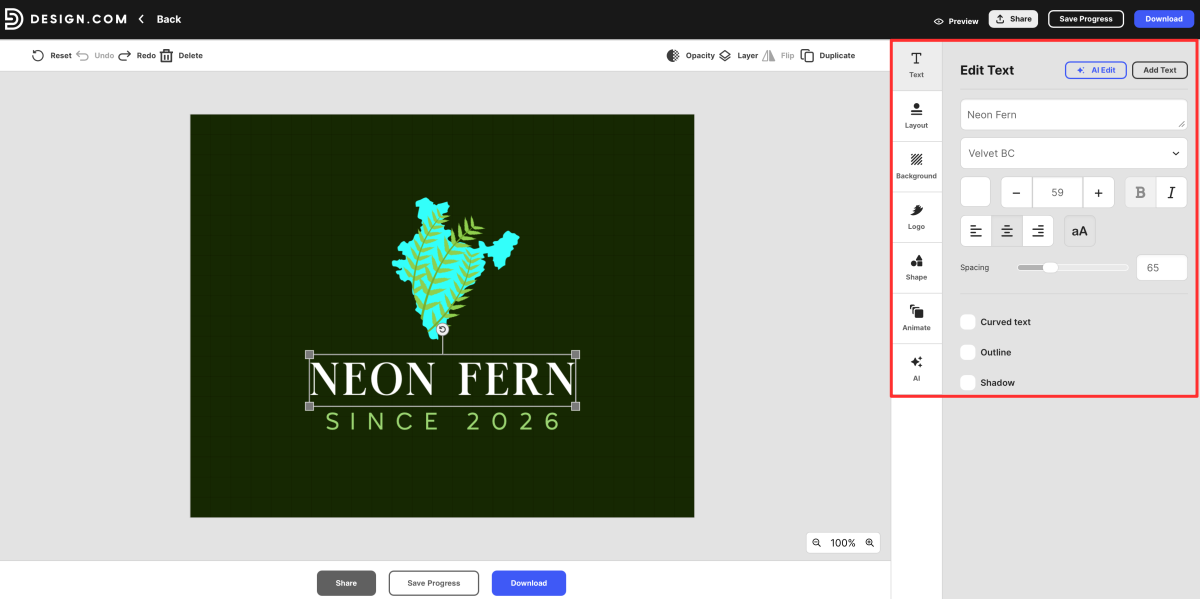Expand the Velvet BC font dropdown
The width and height of the screenshot is (1200, 599).
pos(1073,153)
